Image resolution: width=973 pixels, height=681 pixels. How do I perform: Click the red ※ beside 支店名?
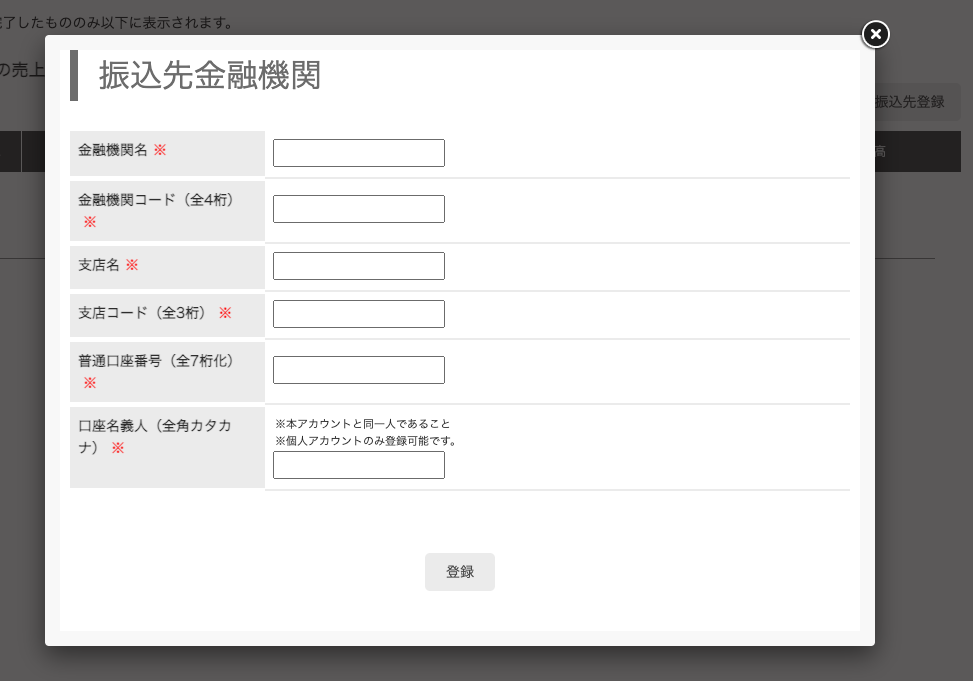[132, 265]
